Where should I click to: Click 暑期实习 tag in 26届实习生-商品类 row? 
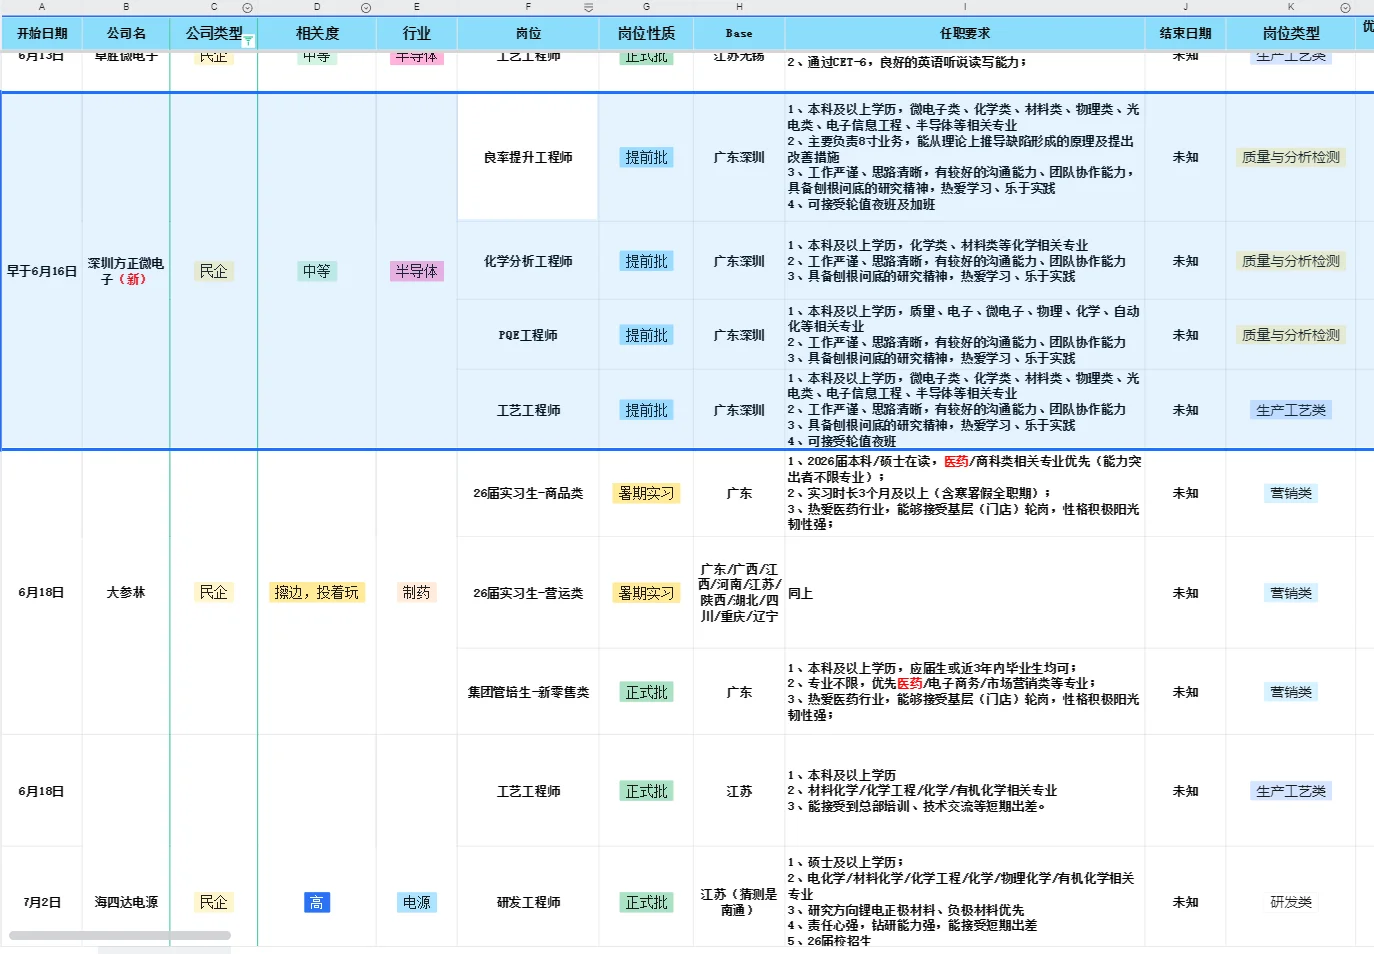pyautogui.click(x=646, y=493)
